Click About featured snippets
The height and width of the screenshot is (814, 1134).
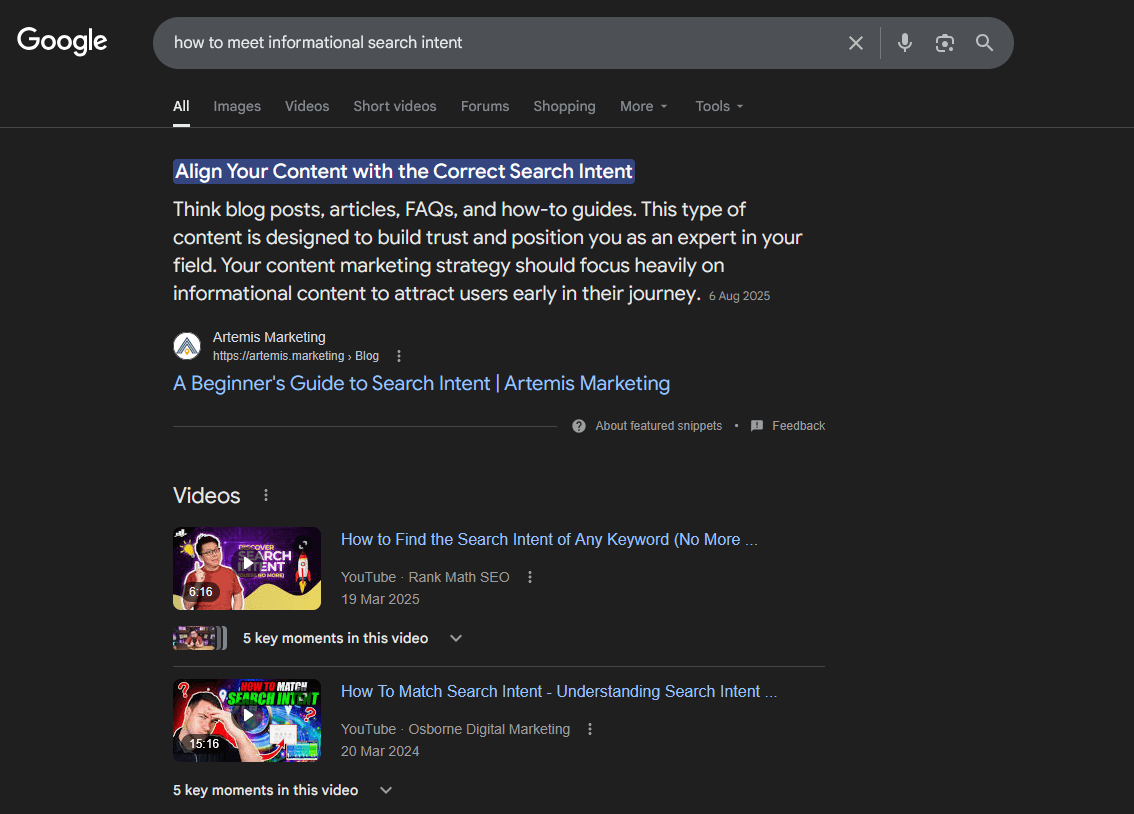[658, 425]
